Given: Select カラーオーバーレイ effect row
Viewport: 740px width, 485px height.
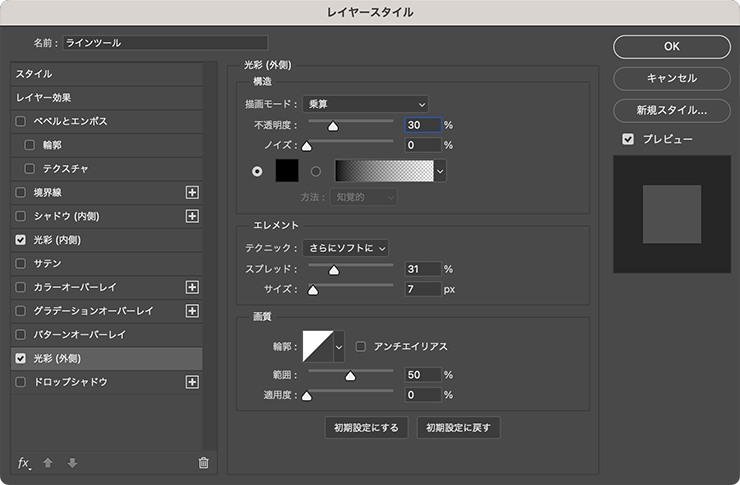Looking at the screenshot, I should tap(107, 287).
